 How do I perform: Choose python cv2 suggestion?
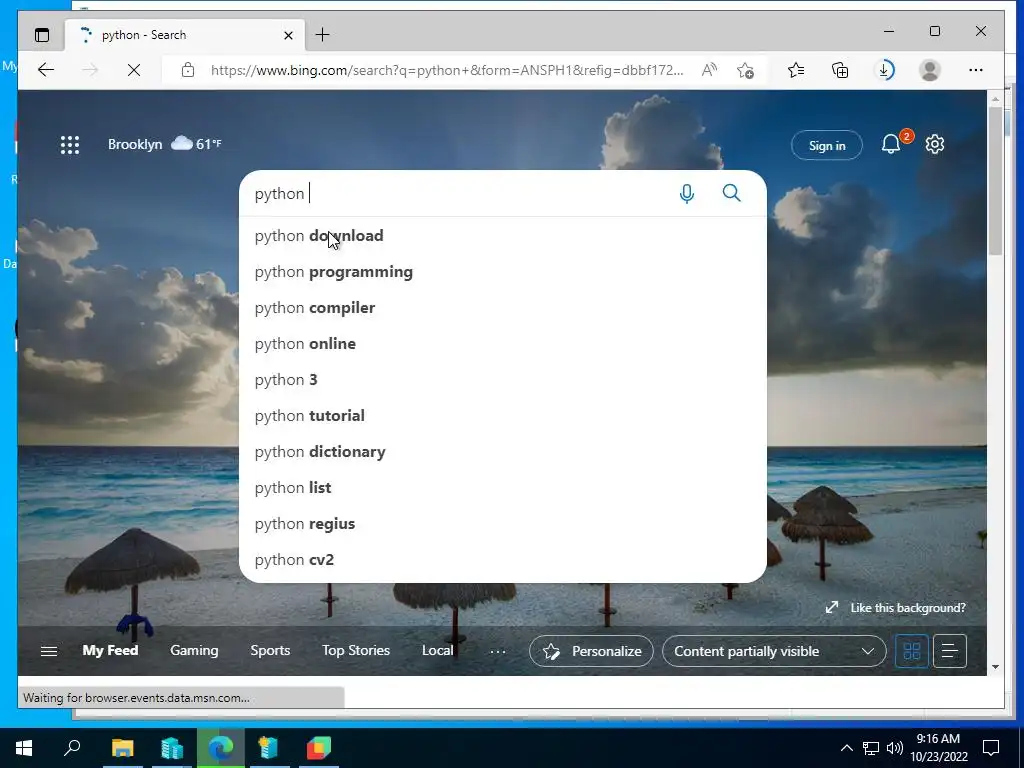503,560
